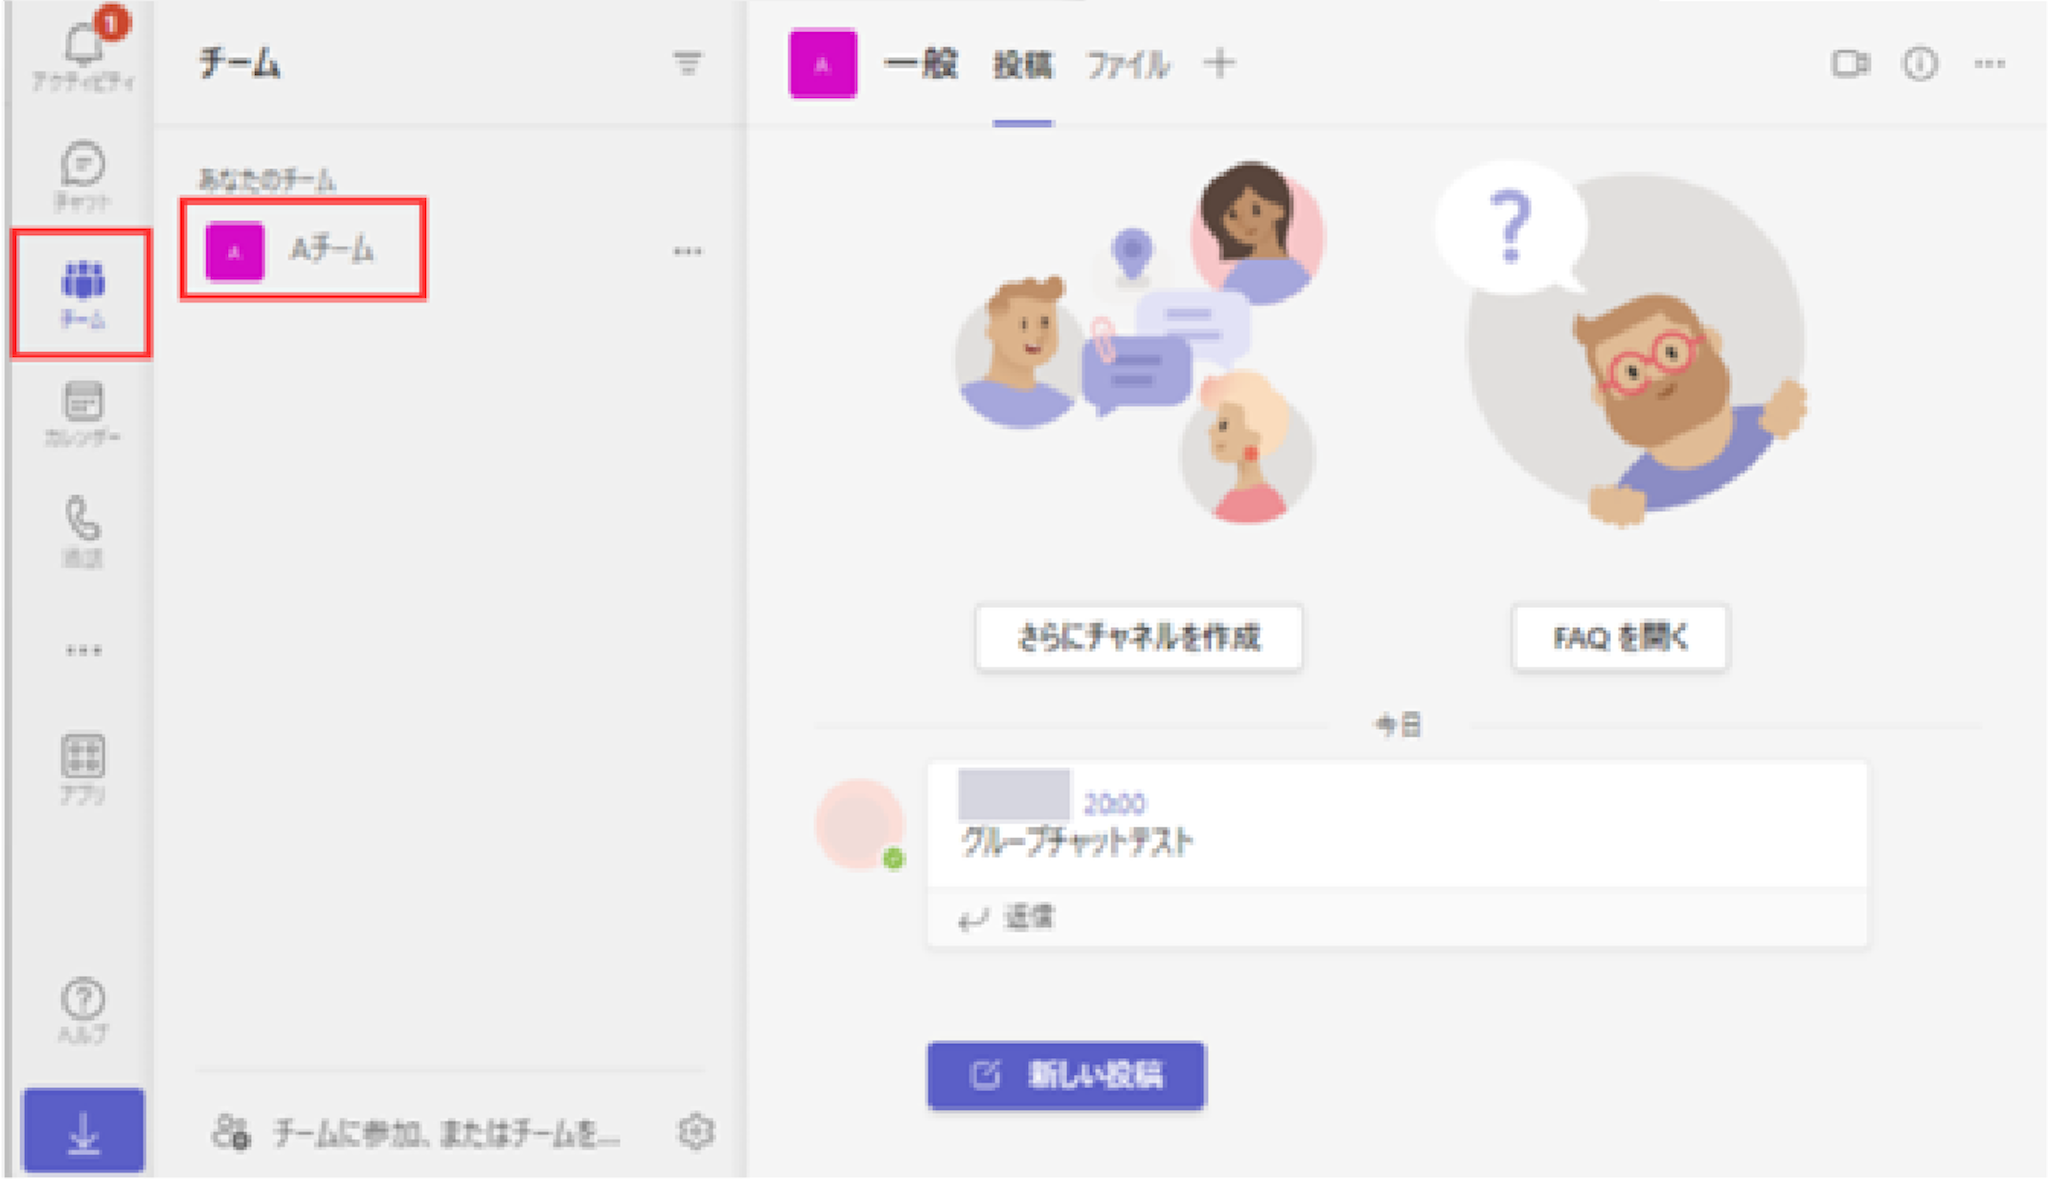Screen dimensions: 2048x1179
Task: Open the teams list filter icon
Action: click(687, 64)
